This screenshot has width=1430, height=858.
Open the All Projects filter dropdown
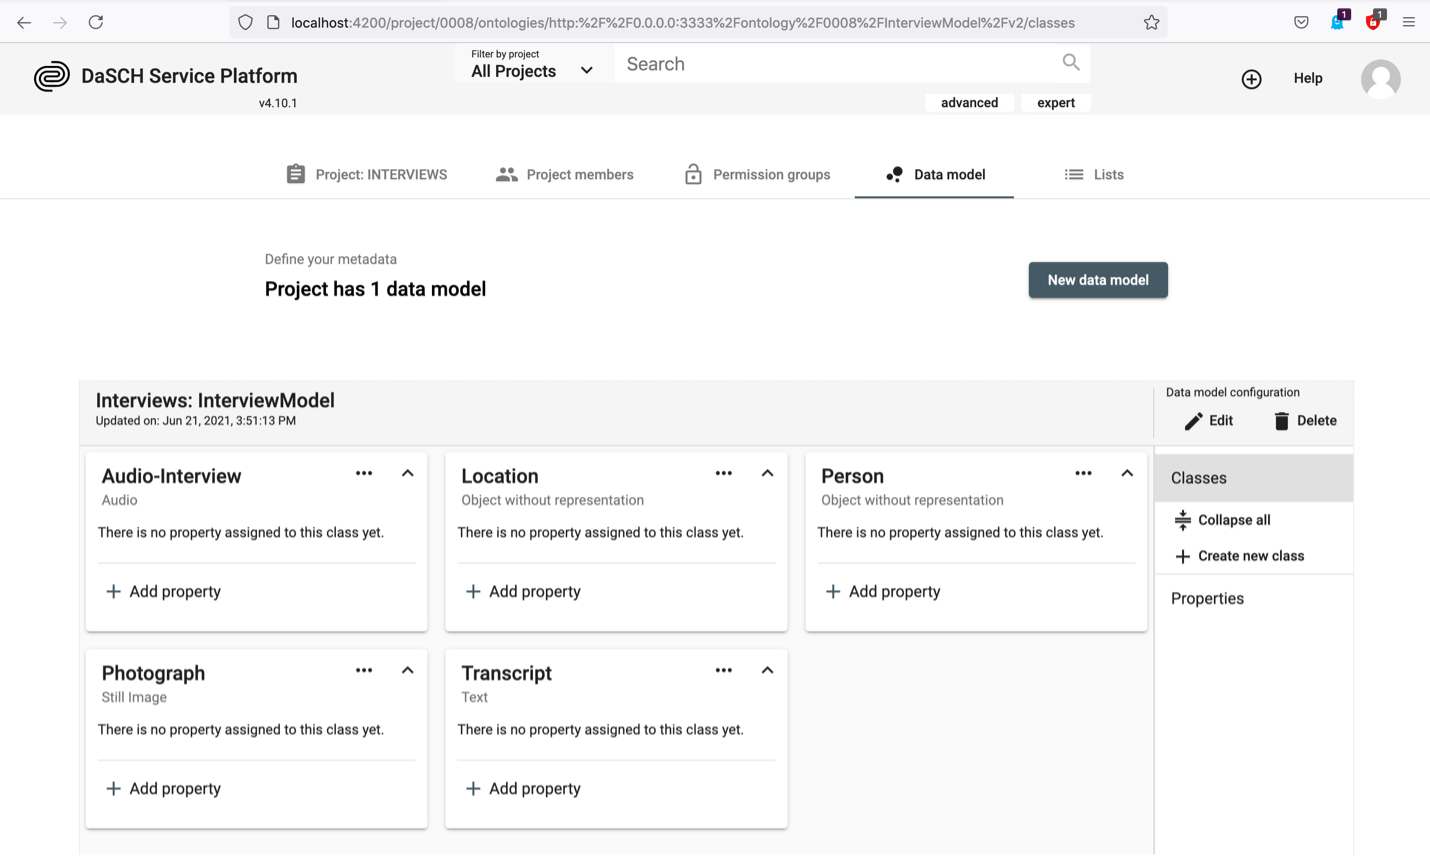click(x=530, y=71)
